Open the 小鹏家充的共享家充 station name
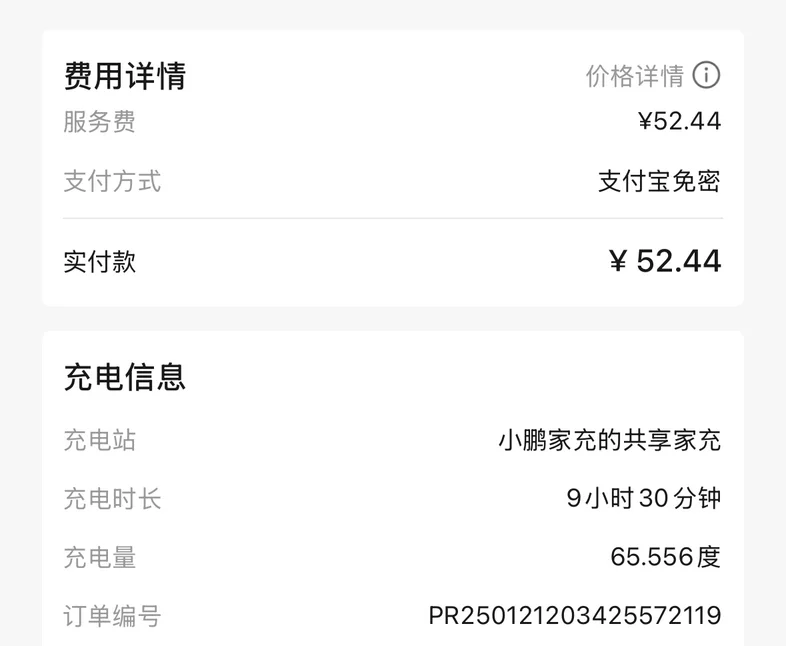Screen dimensions: 786x646 [x=610, y=440]
